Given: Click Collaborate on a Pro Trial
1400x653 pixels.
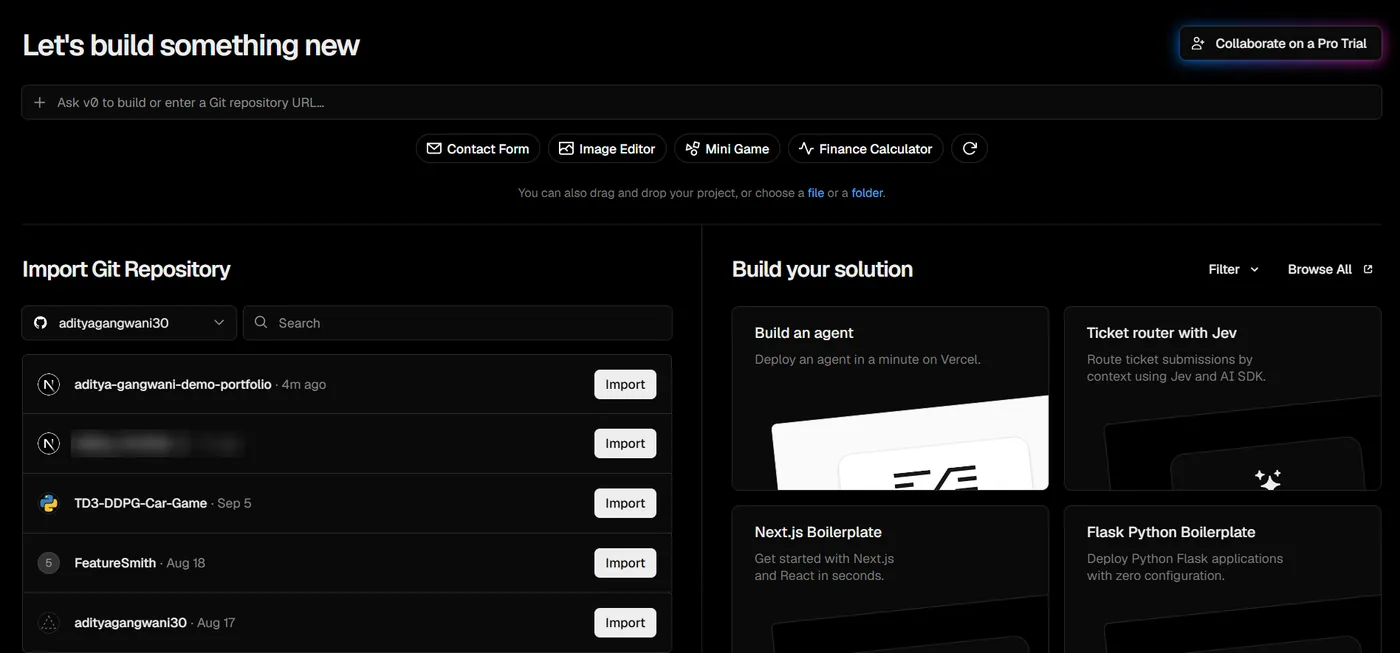Looking at the screenshot, I should pos(1281,43).
